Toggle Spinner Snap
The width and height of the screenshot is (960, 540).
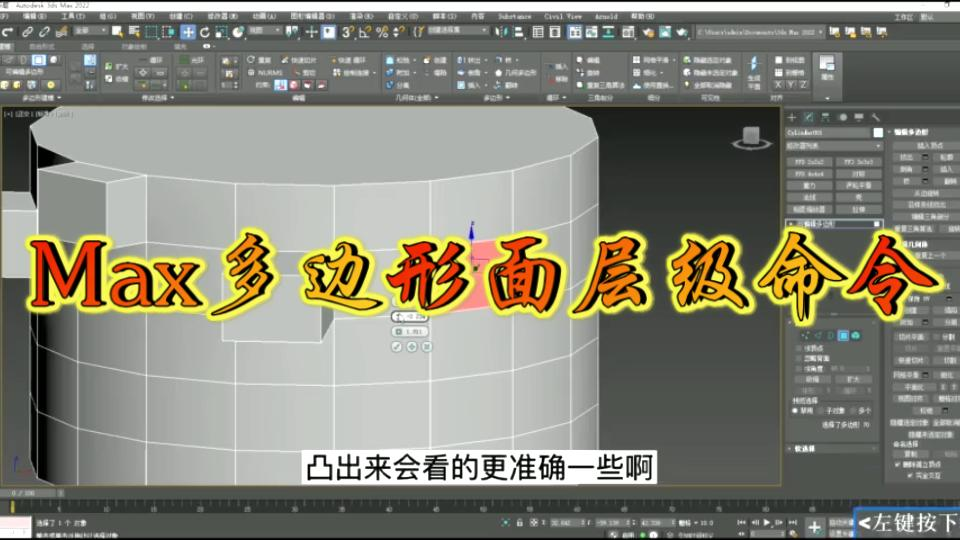[x=399, y=32]
